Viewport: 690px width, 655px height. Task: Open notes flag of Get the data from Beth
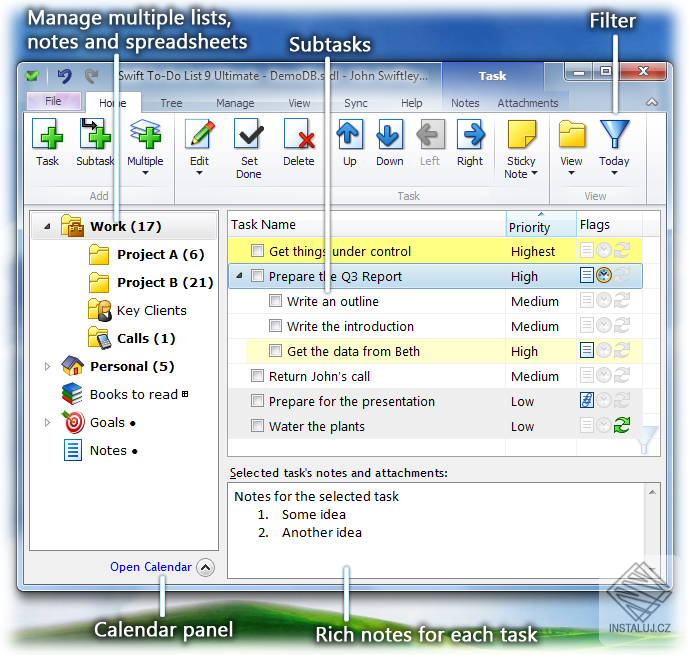click(x=587, y=350)
